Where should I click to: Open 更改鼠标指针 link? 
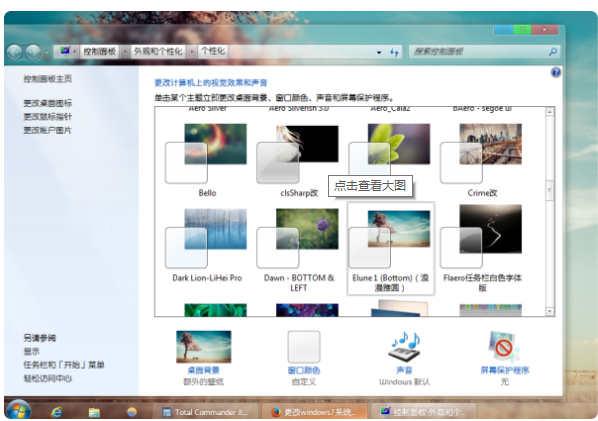(48, 117)
